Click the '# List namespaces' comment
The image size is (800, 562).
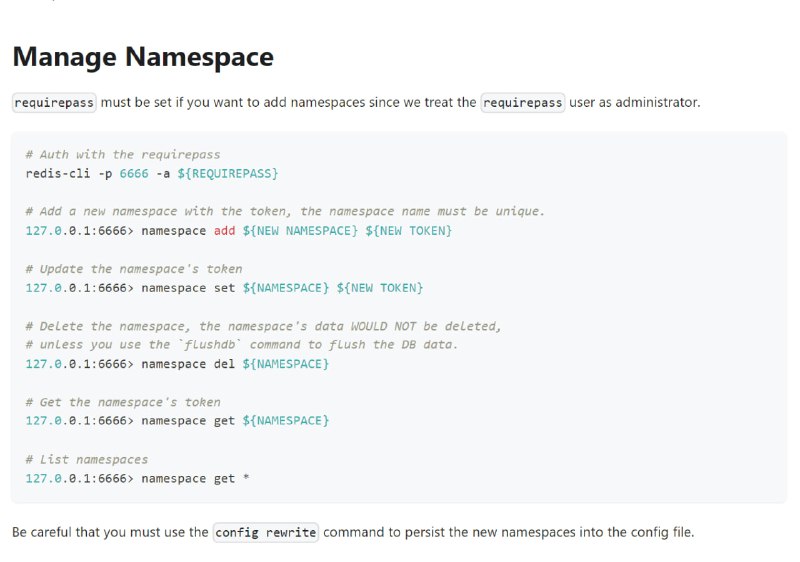(87, 459)
